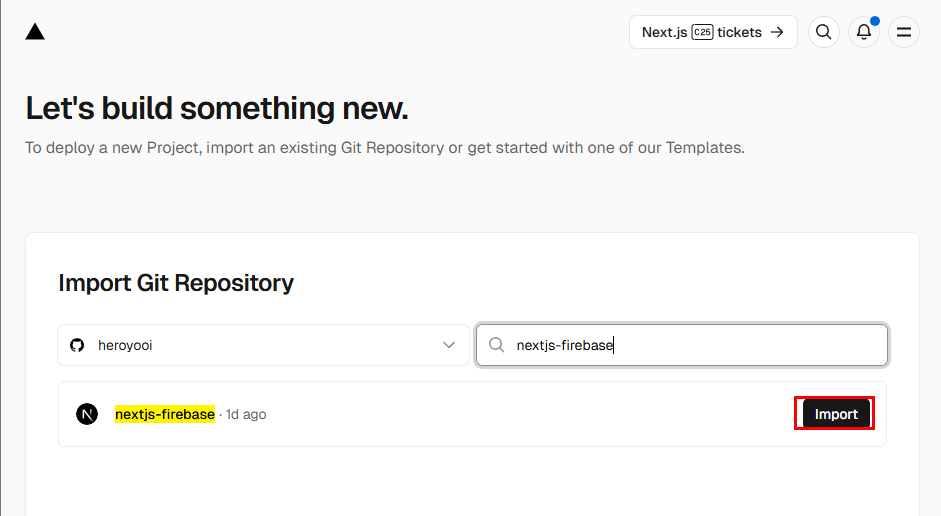Screen dimensions: 941x516
Task: Click the Next.js tickets button
Action: point(712,32)
